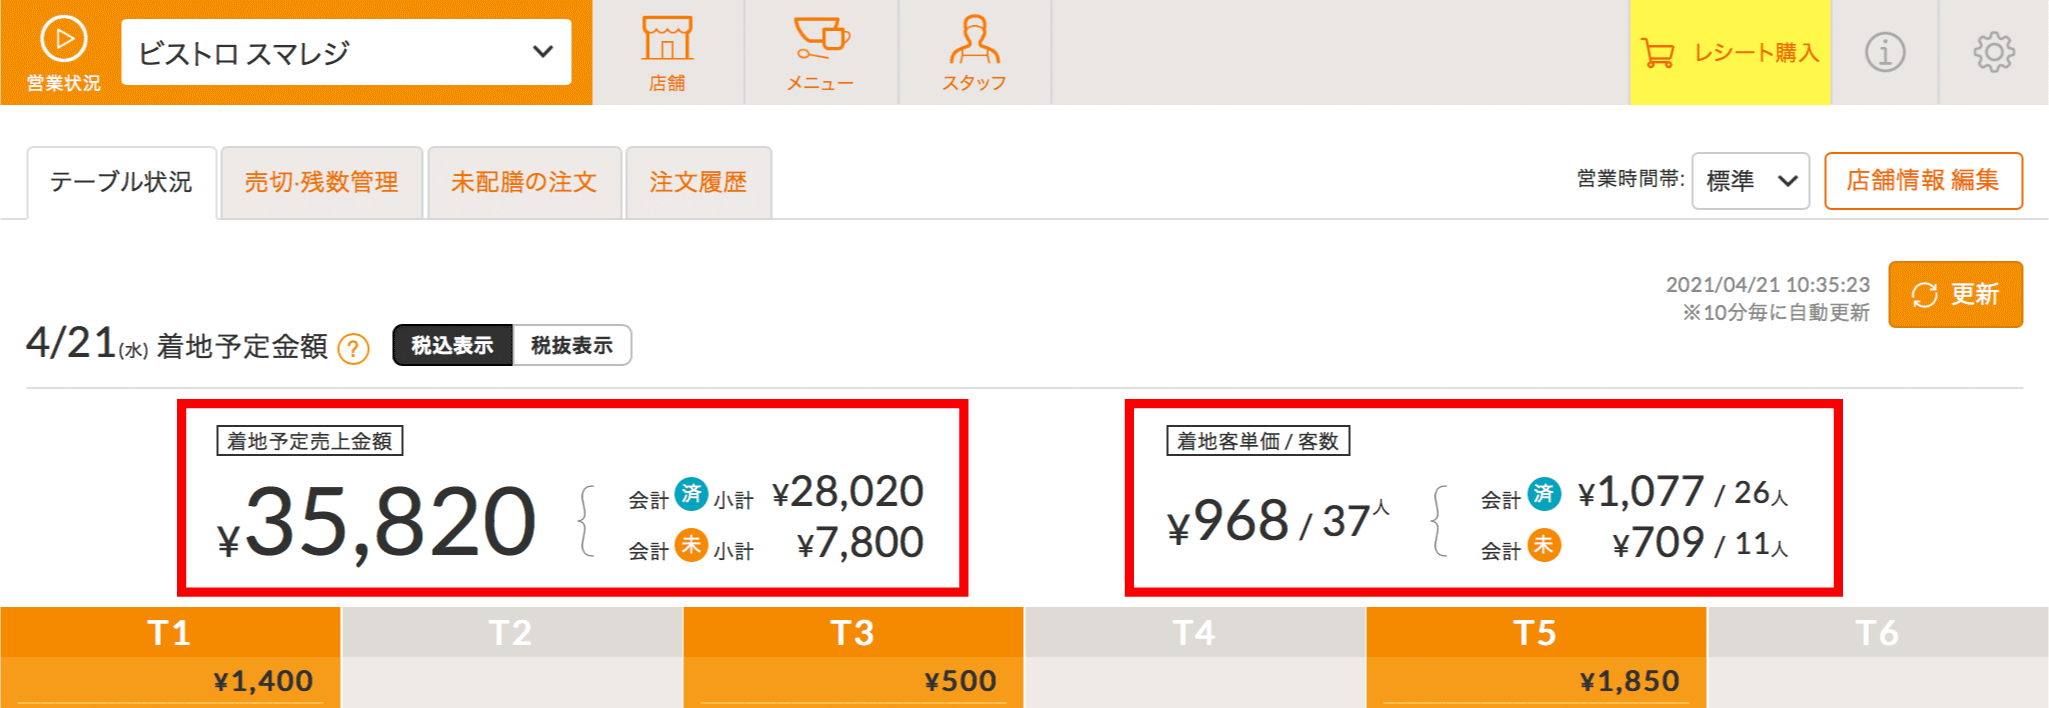Click the レシート購入 cart icon
2049x708 pixels.
click(1657, 53)
